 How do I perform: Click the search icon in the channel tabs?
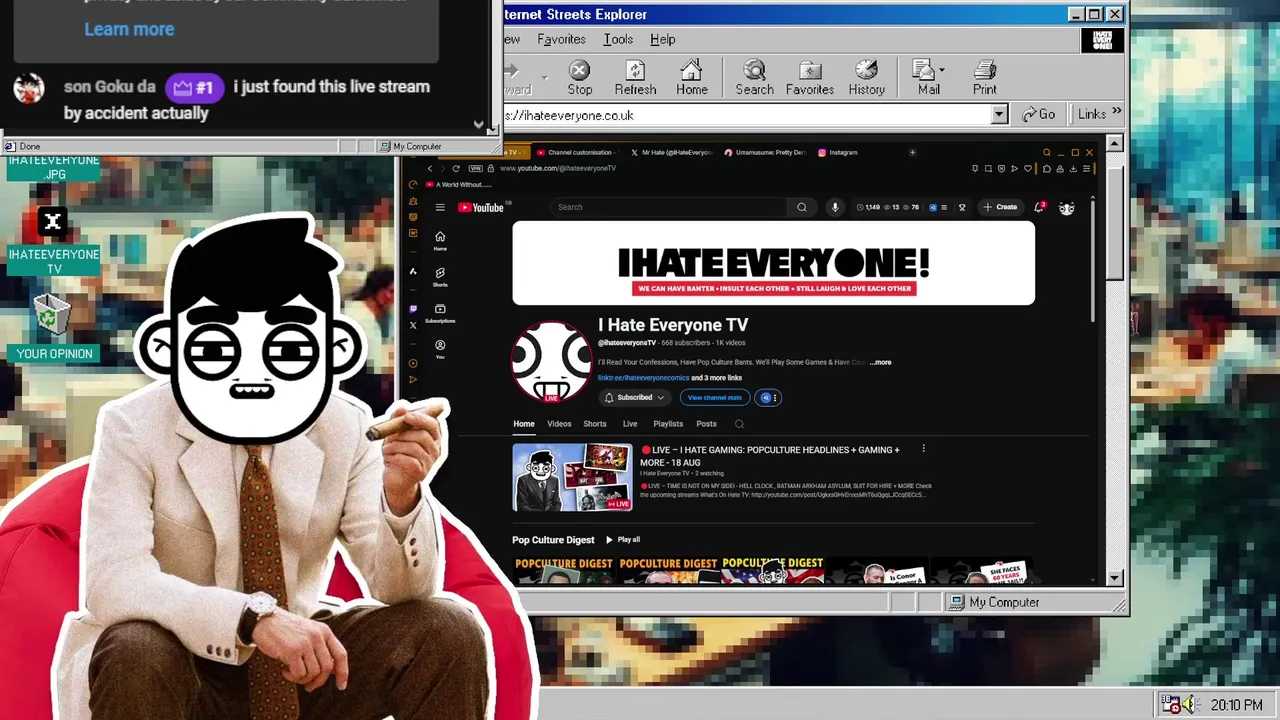739,424
